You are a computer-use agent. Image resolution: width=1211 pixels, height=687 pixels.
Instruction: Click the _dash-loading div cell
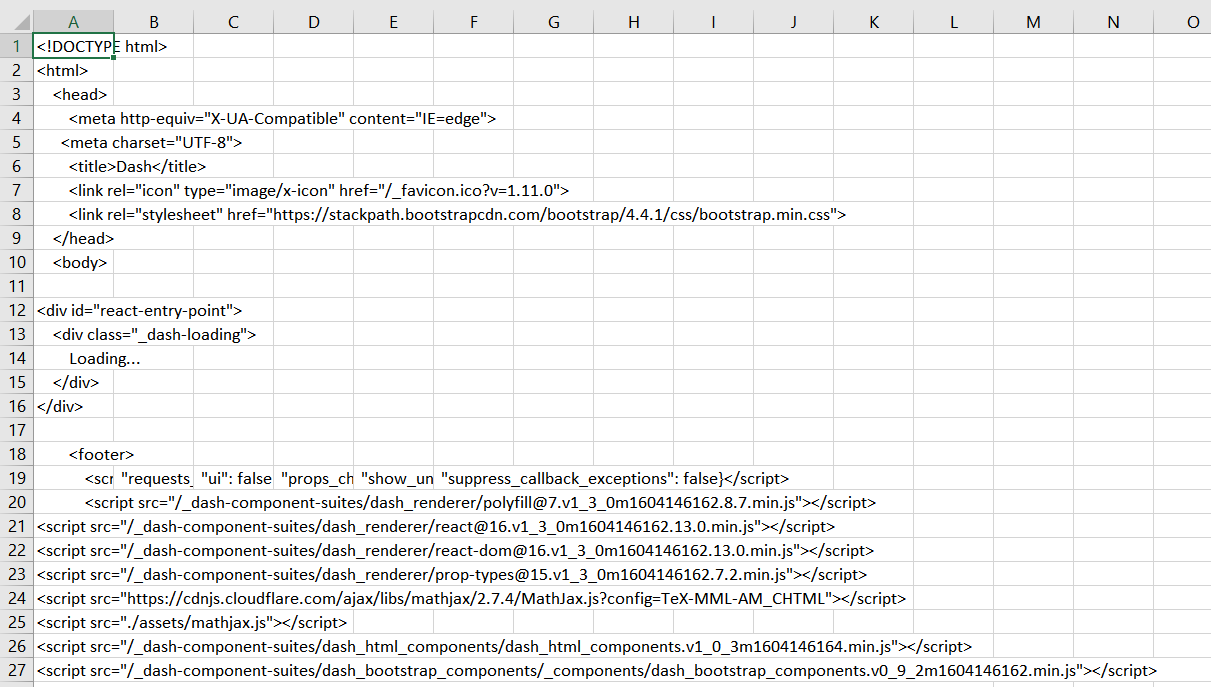pos(74,334)
